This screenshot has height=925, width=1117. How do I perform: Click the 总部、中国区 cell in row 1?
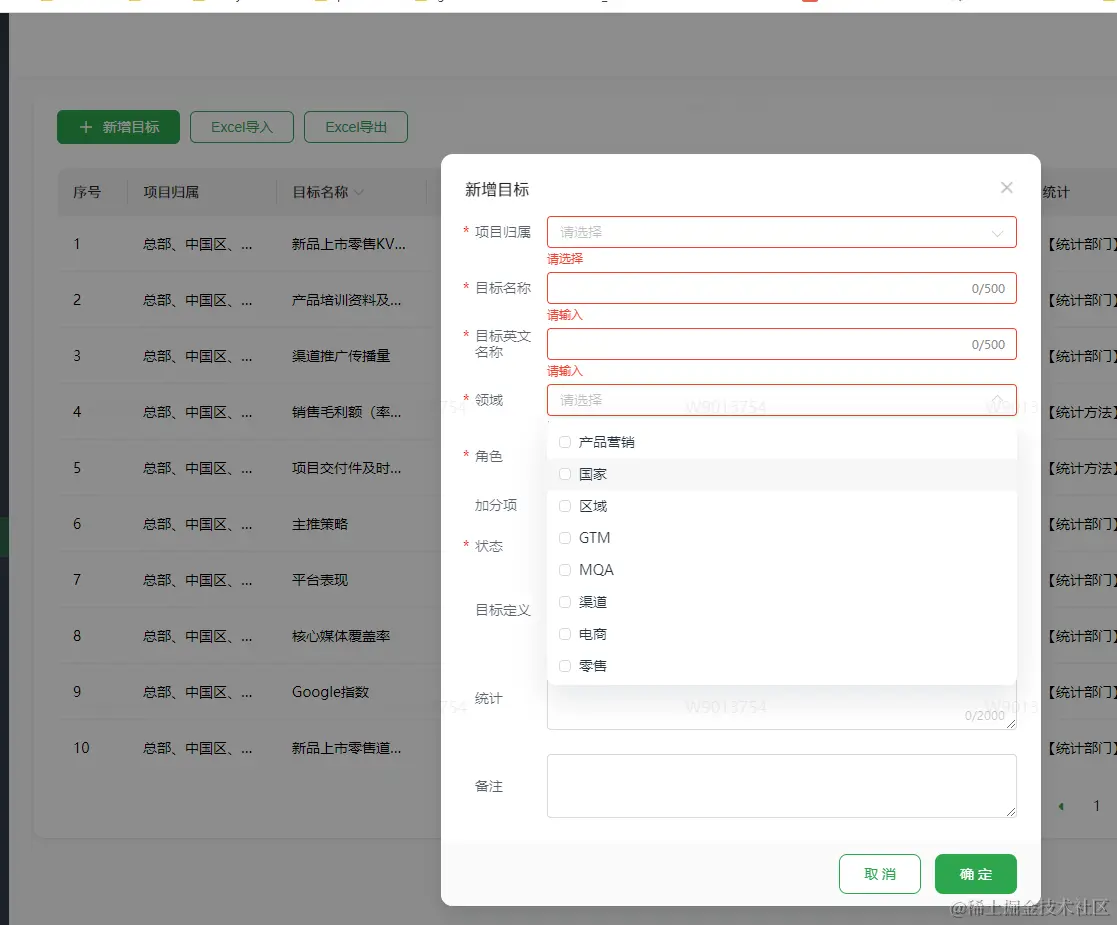(x=197, y=244)
